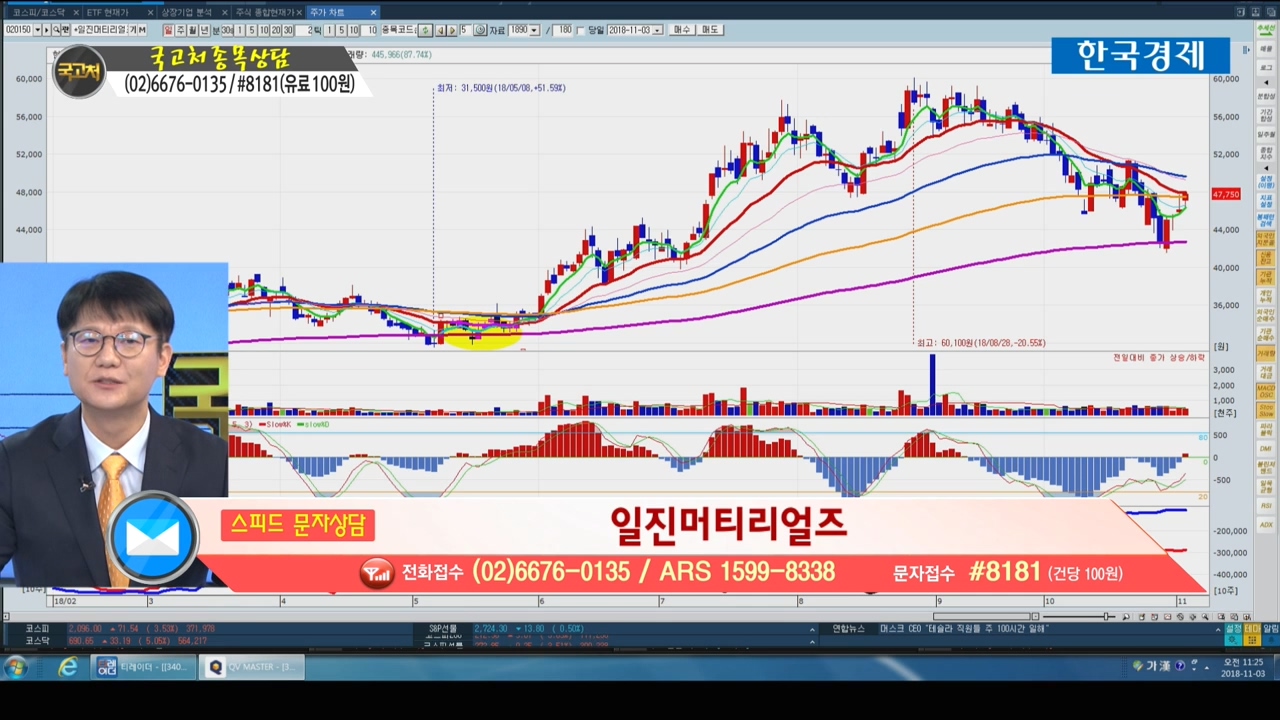1280x720 pixels.
Task: Click the chart zoom slider at bottom
Action: [x=1108, y=617]
